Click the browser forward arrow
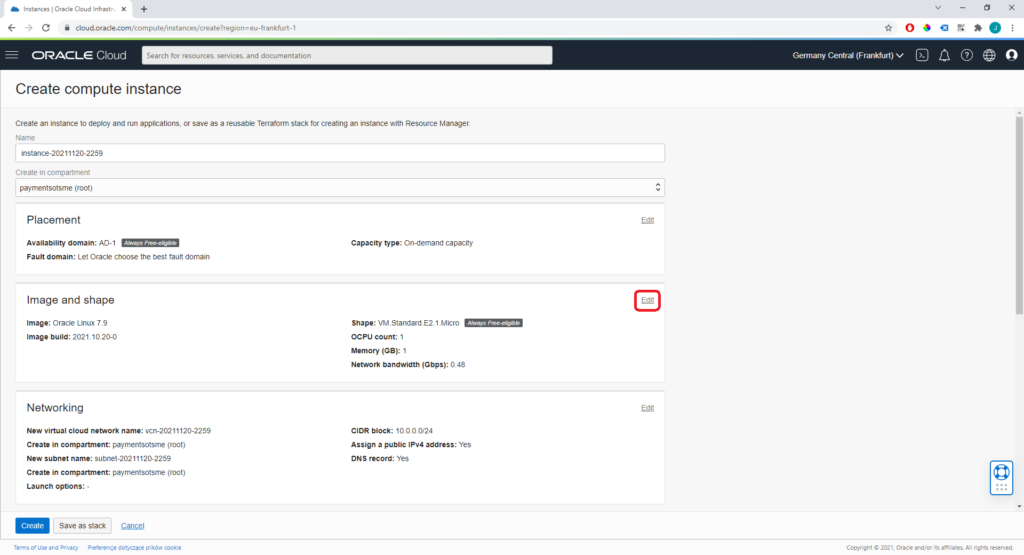The height and width of the screenshot is (555, 1024). [28, 28]
